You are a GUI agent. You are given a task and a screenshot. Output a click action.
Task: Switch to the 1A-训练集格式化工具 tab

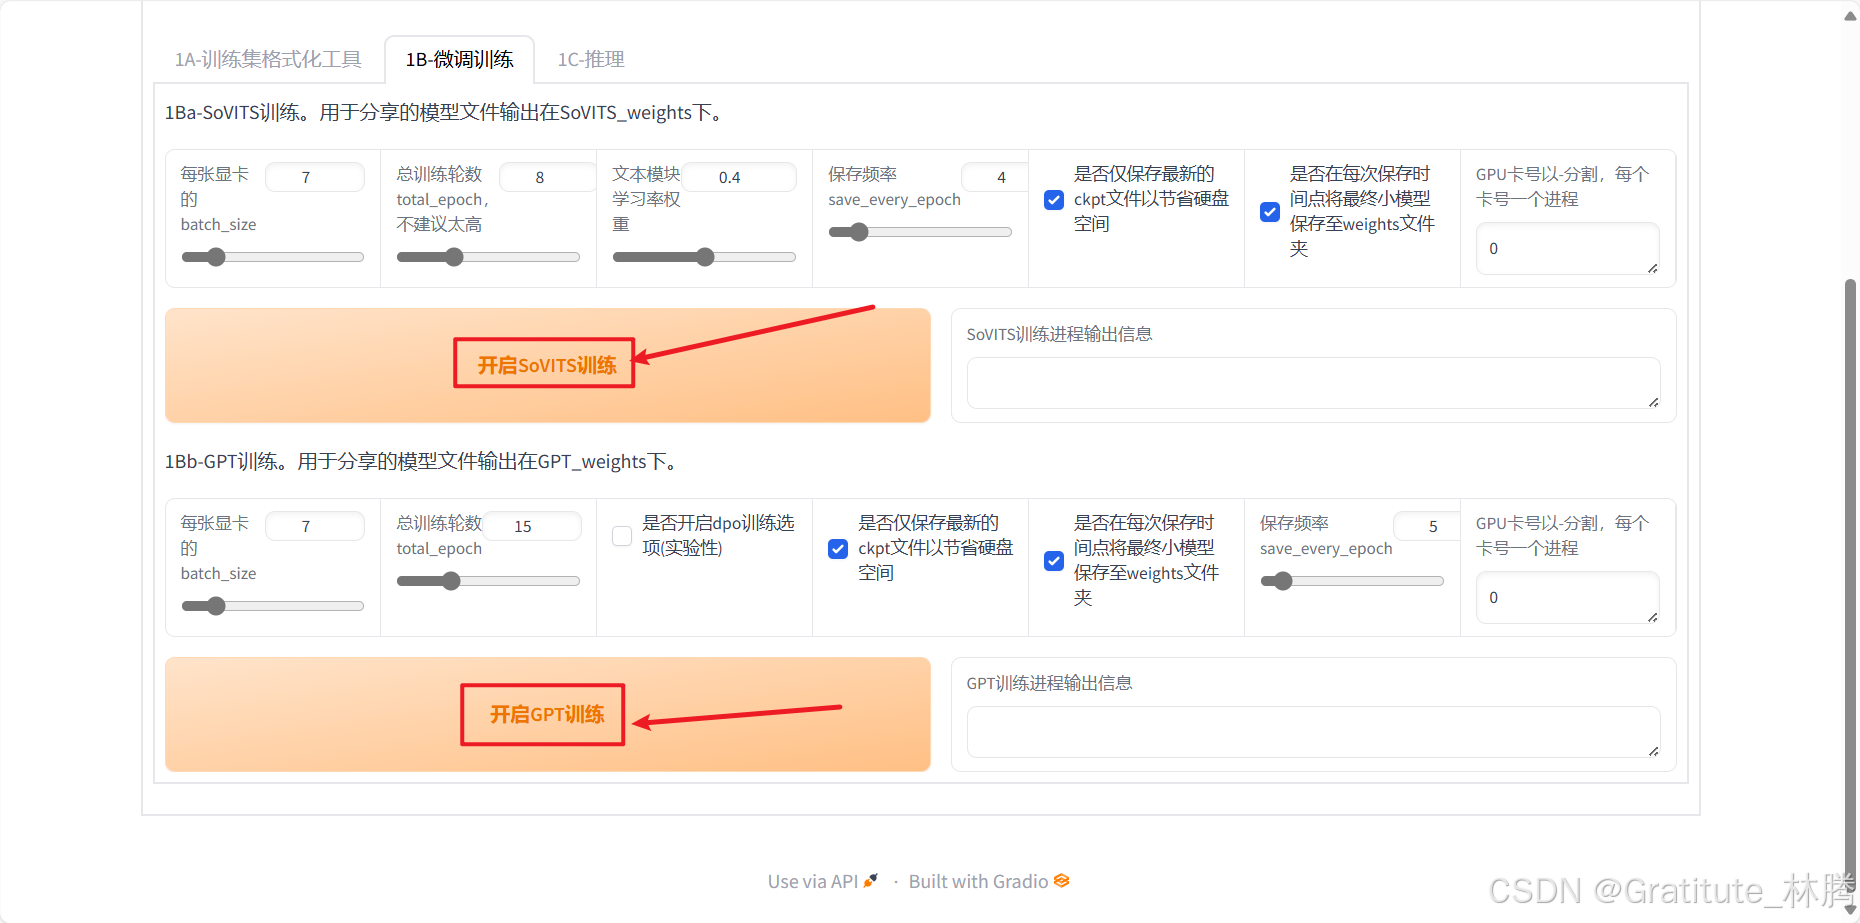[x=268, y=59]
